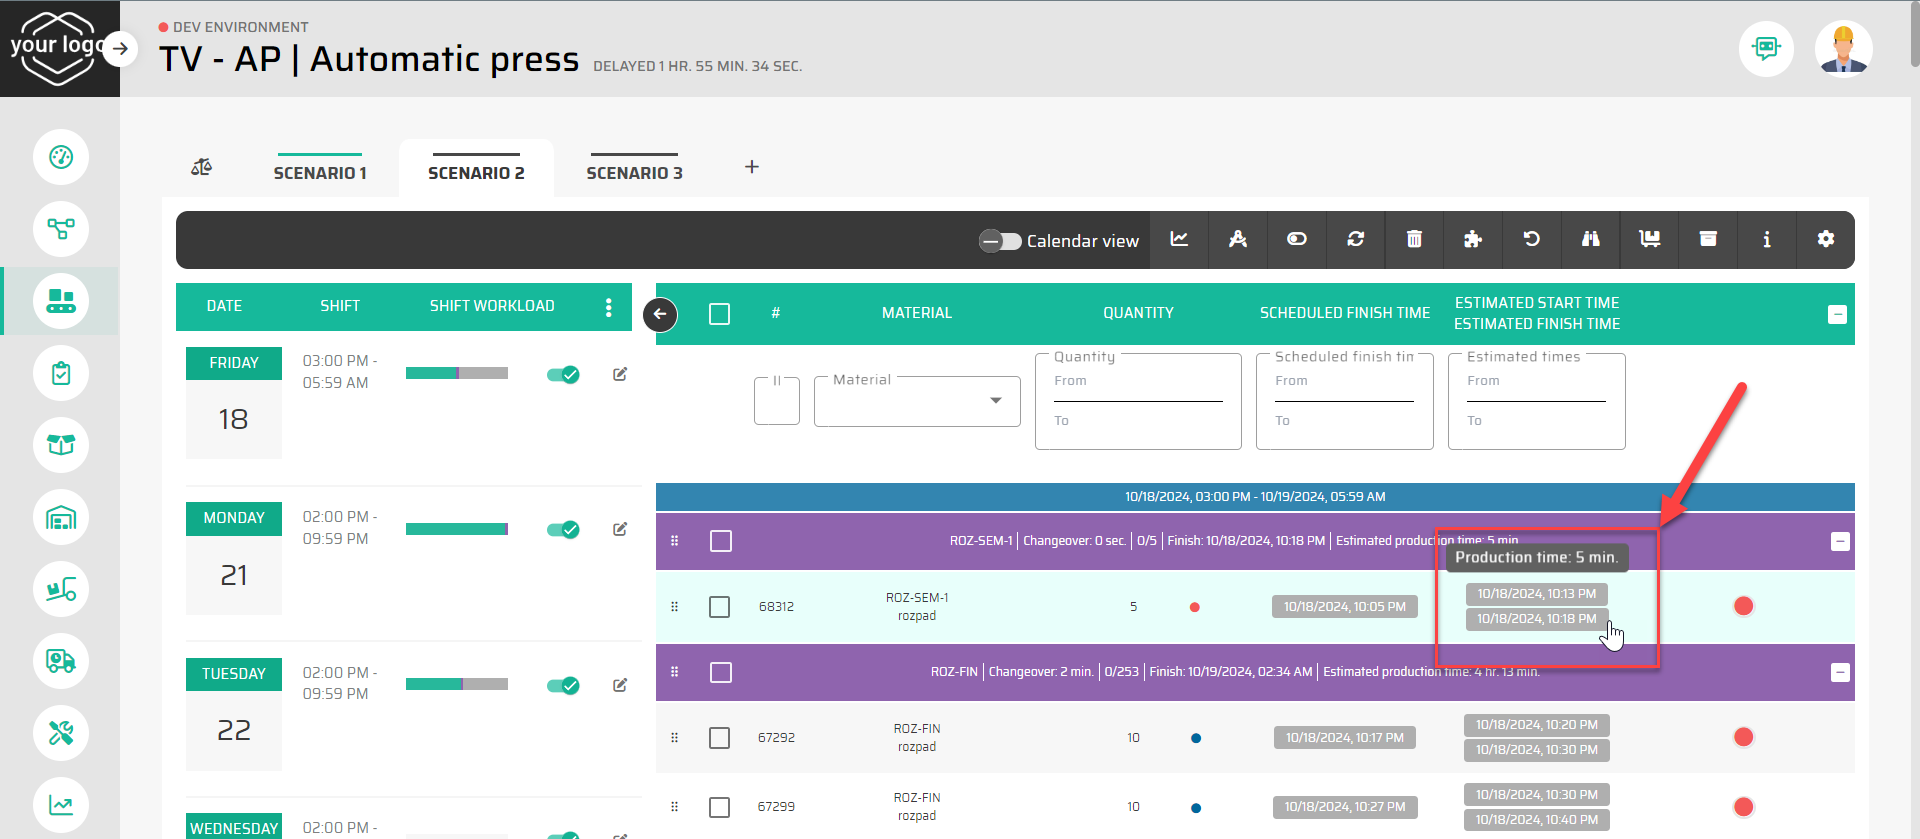Open the settings gear in toolbar

(x=1825, y=240)
